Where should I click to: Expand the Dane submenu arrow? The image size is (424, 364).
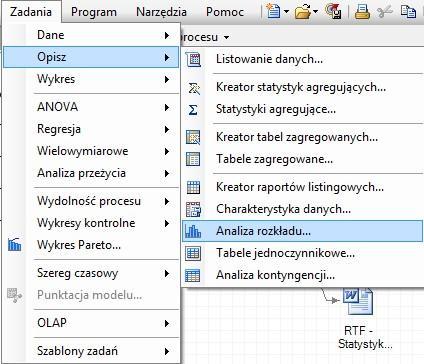pyautogui.click(x=167, y=35)
